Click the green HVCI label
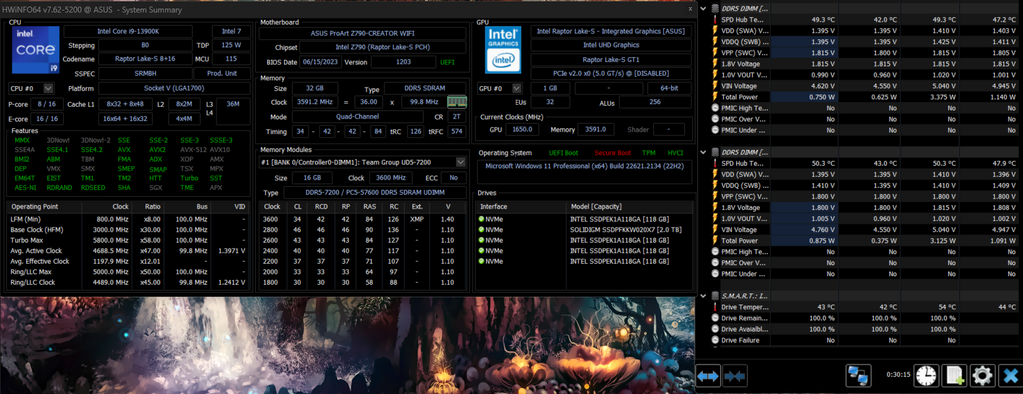This screenshot has width=1023, height=394. [x=675, y=152]
